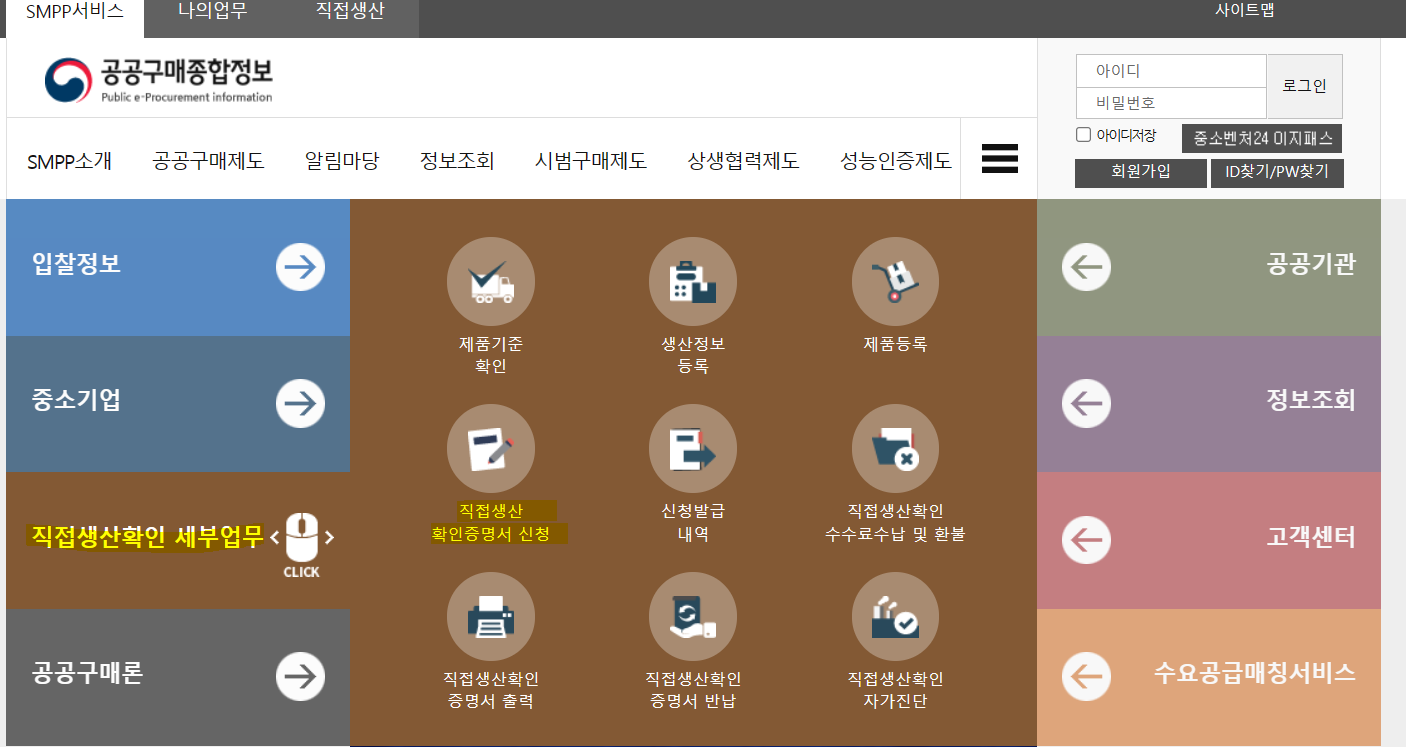Run 직접생산확인 자가진단 checkmark icon

point(895,616)
